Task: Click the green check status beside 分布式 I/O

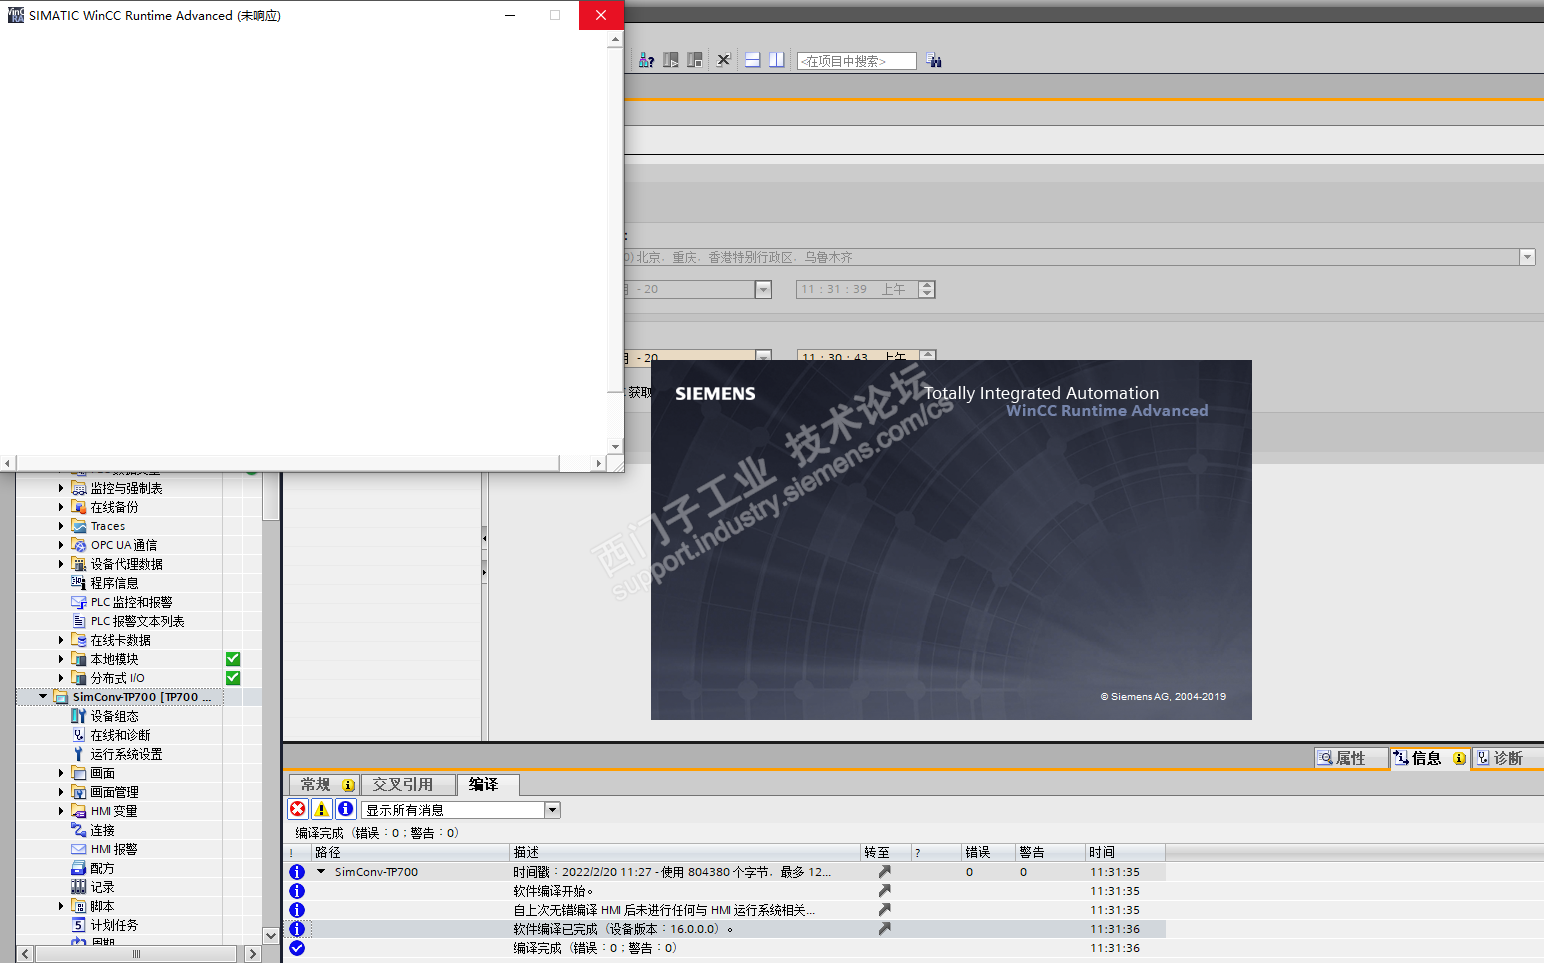Action: pos(233,678)
